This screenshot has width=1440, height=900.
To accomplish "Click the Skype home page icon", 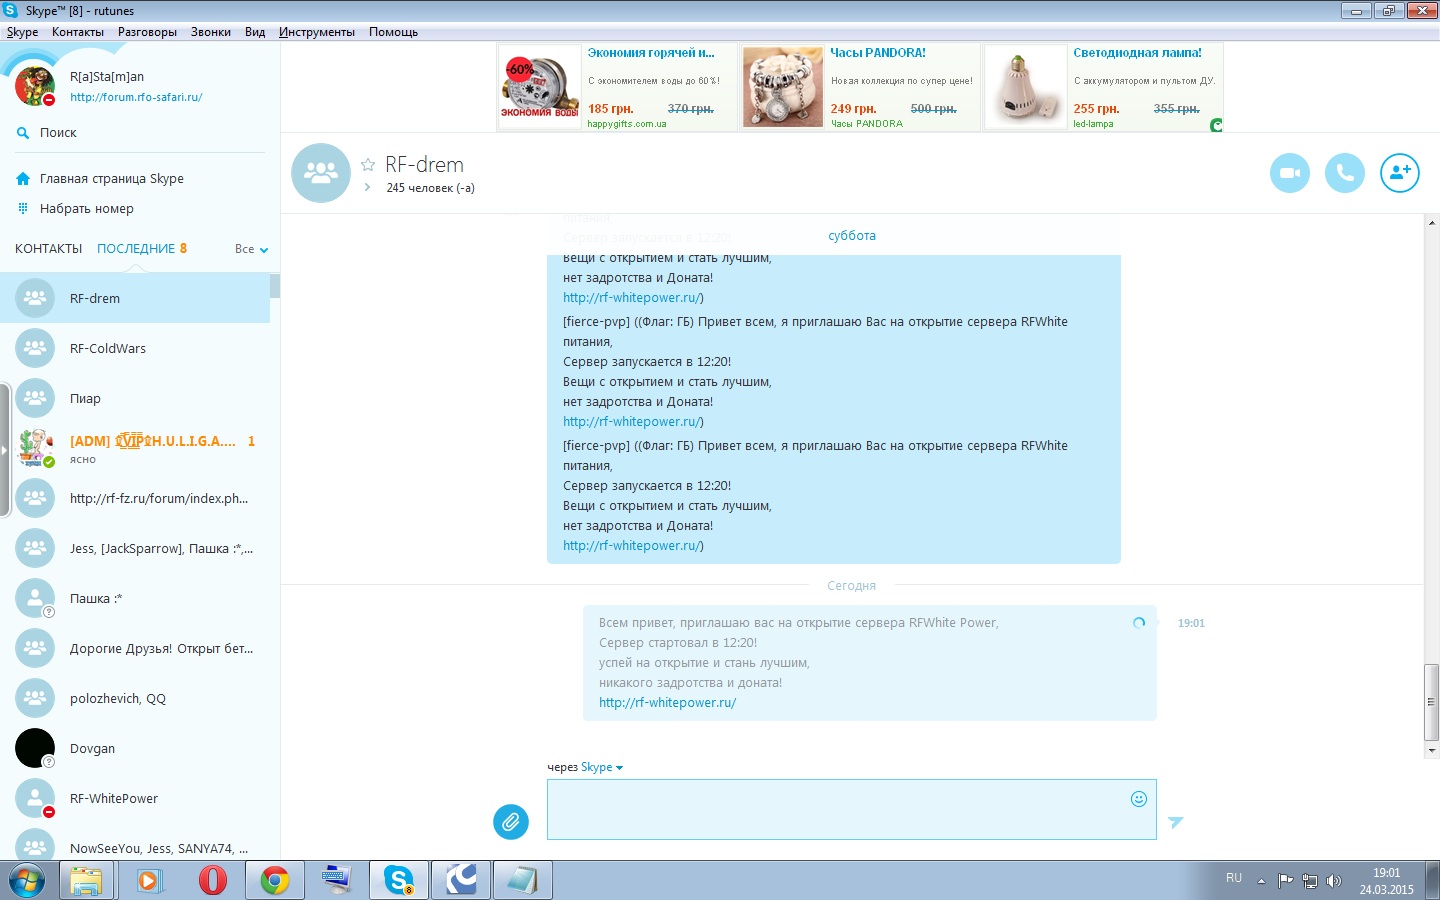I will [23, 179].
